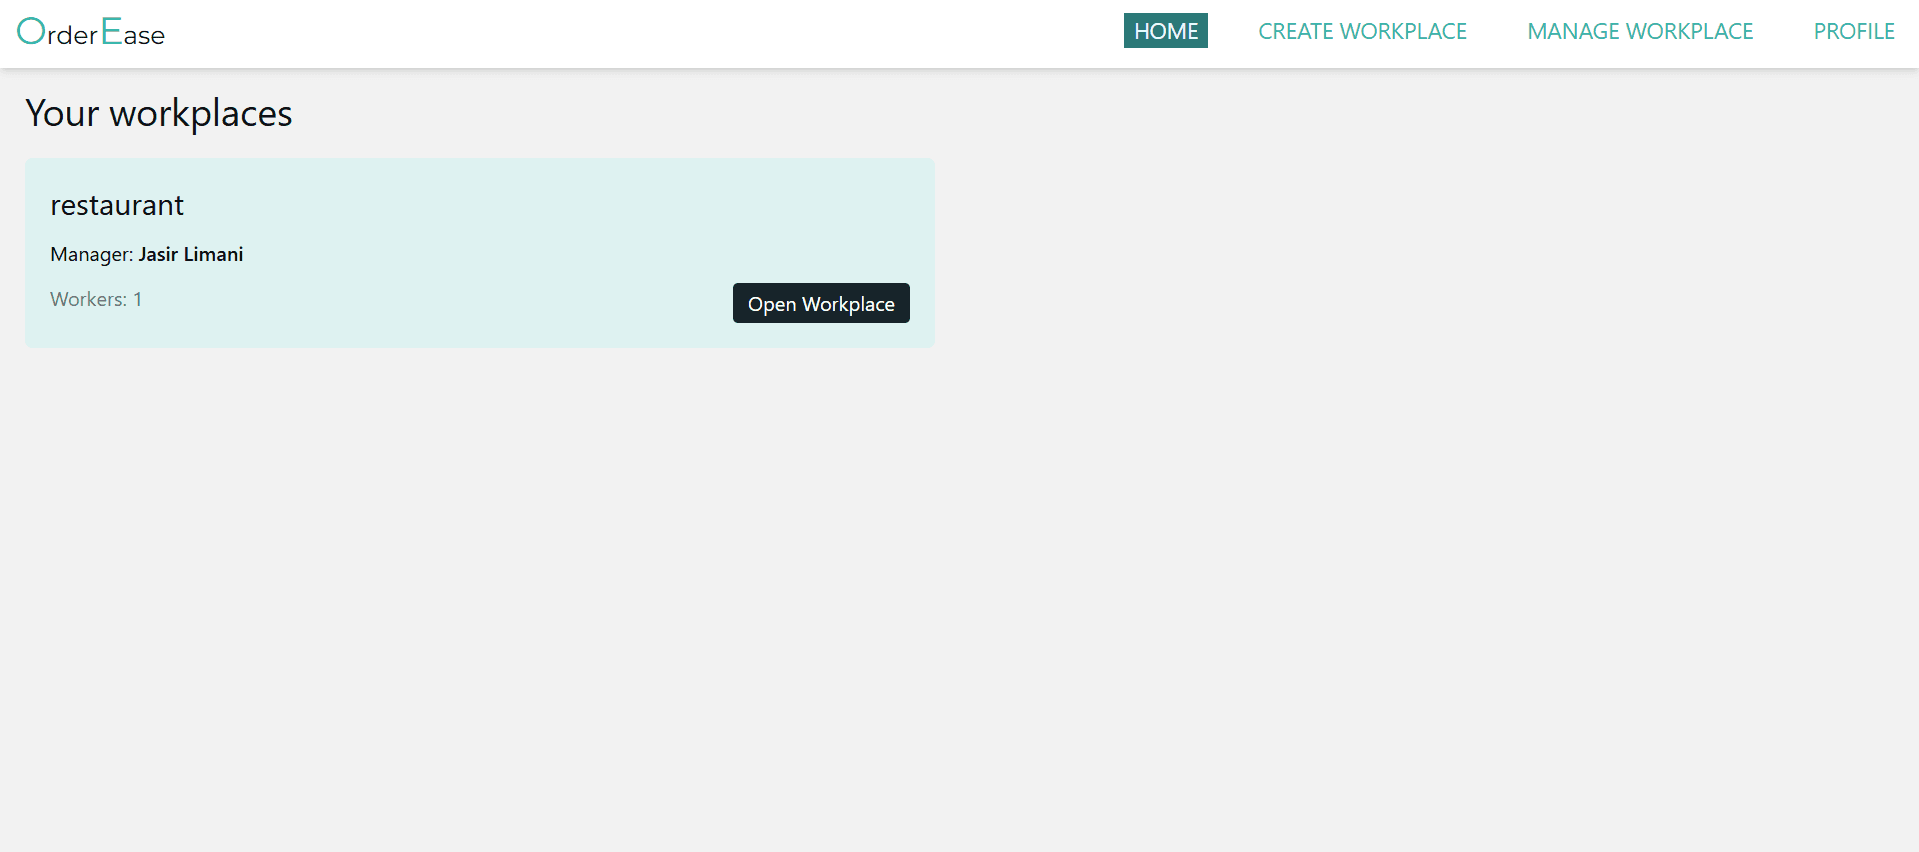Click the Open Workplace button
Screen dimensions: 1919x852
tap(821, 303)
